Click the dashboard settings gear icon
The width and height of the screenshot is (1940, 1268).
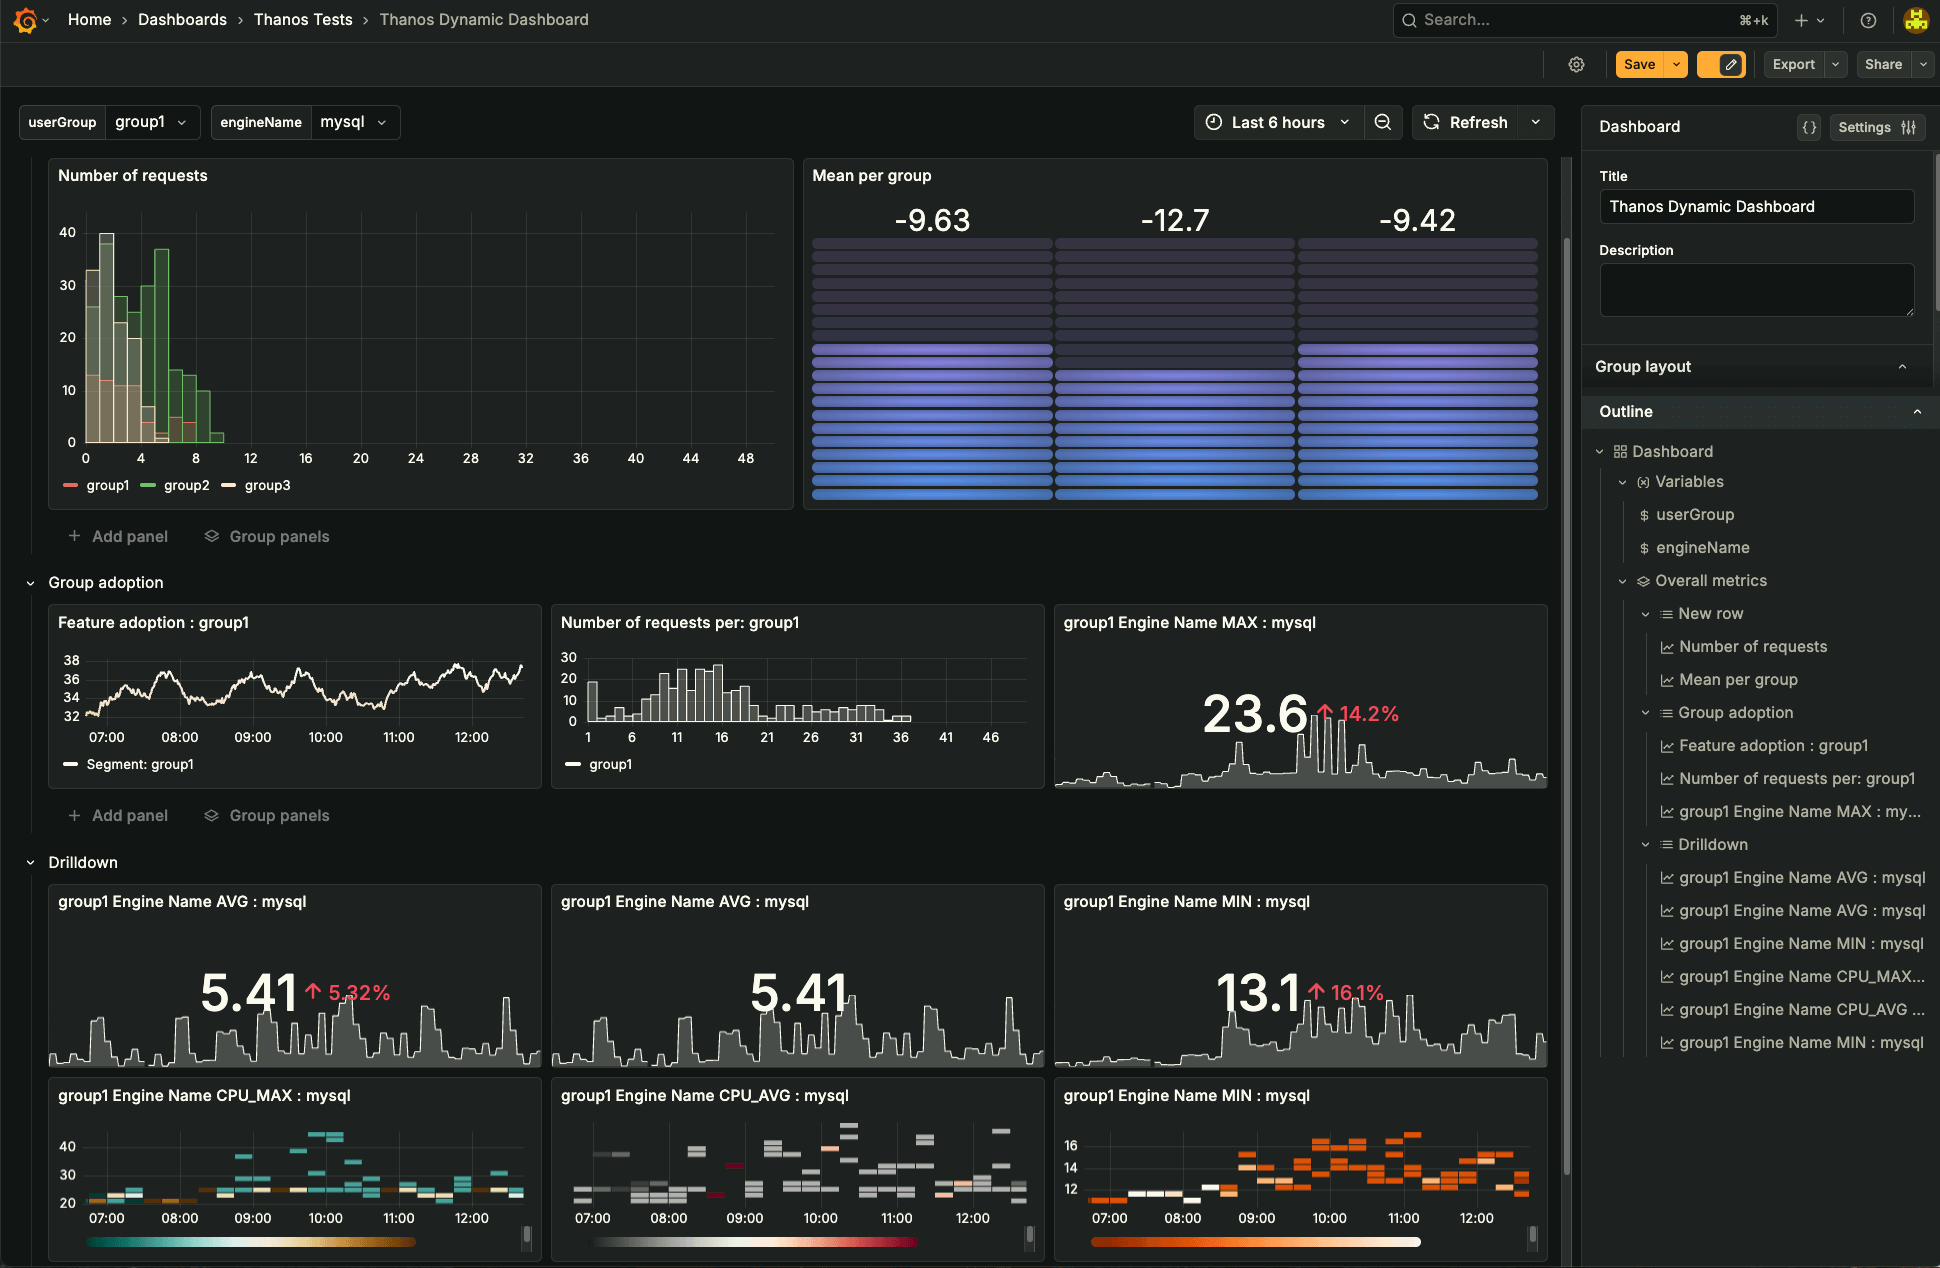coord(1576,64)
